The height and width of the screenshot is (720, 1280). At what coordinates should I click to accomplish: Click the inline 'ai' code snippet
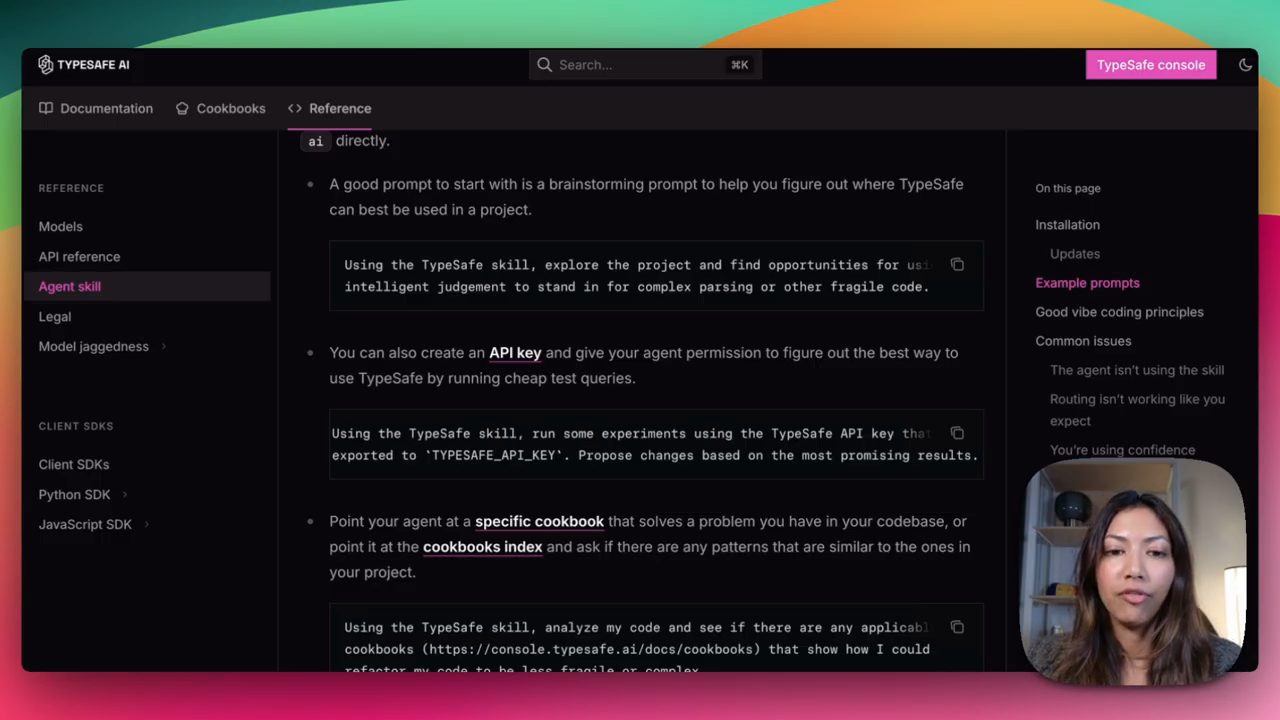(315, 142)
